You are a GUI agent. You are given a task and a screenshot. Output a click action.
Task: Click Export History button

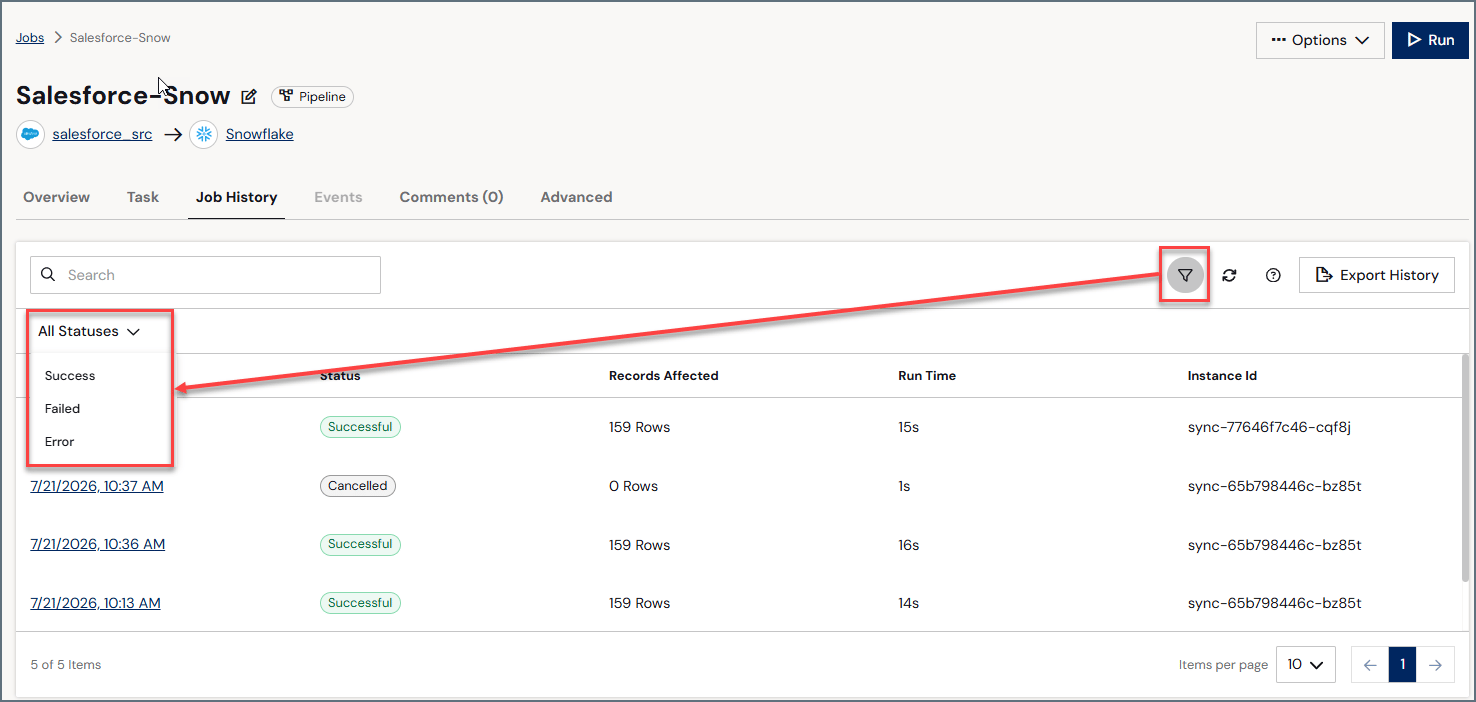pos(1377,275)
